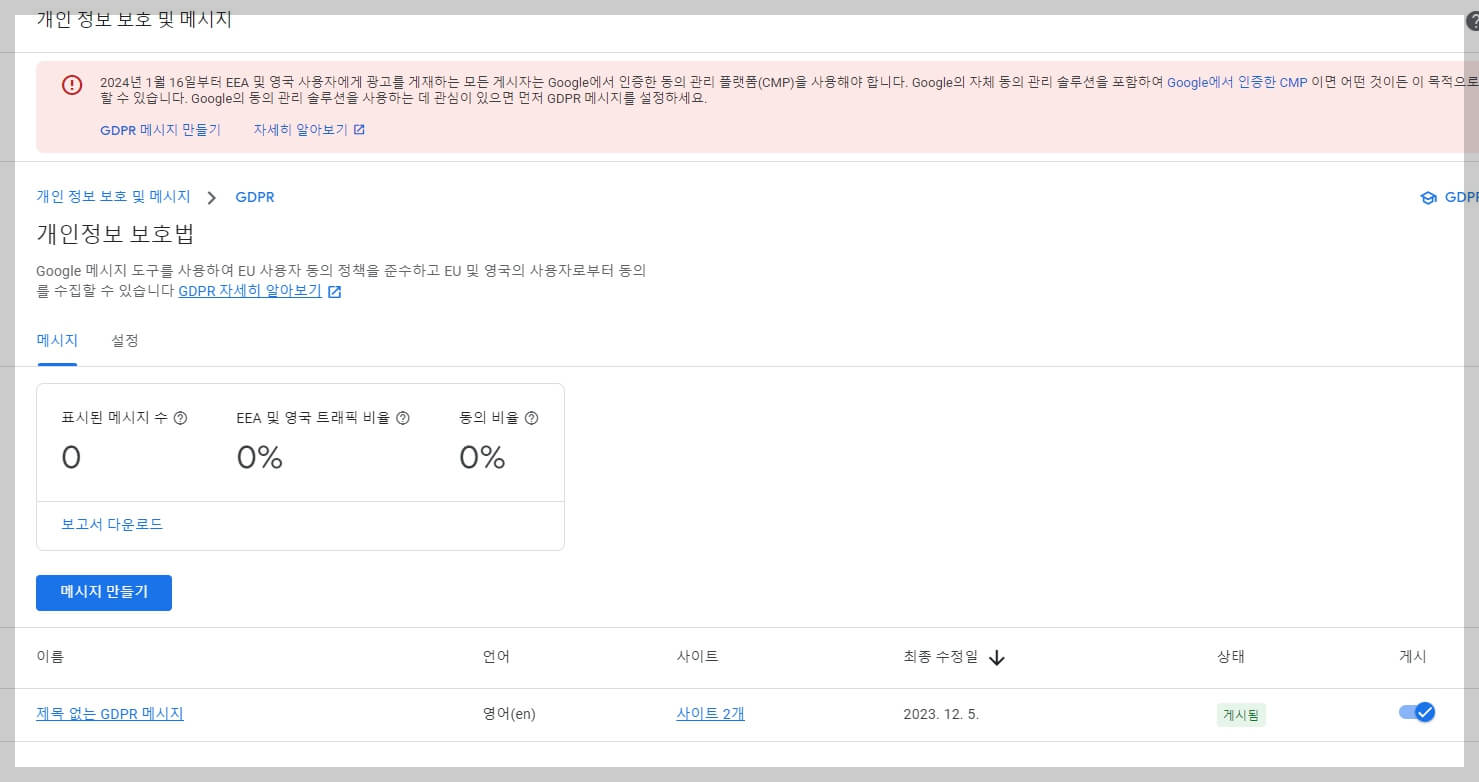Click the 개인 정보 보호 및 메시지 breadcrumb
The height and width of the screenshot is (782, 1479).
(x=114, y=197)
